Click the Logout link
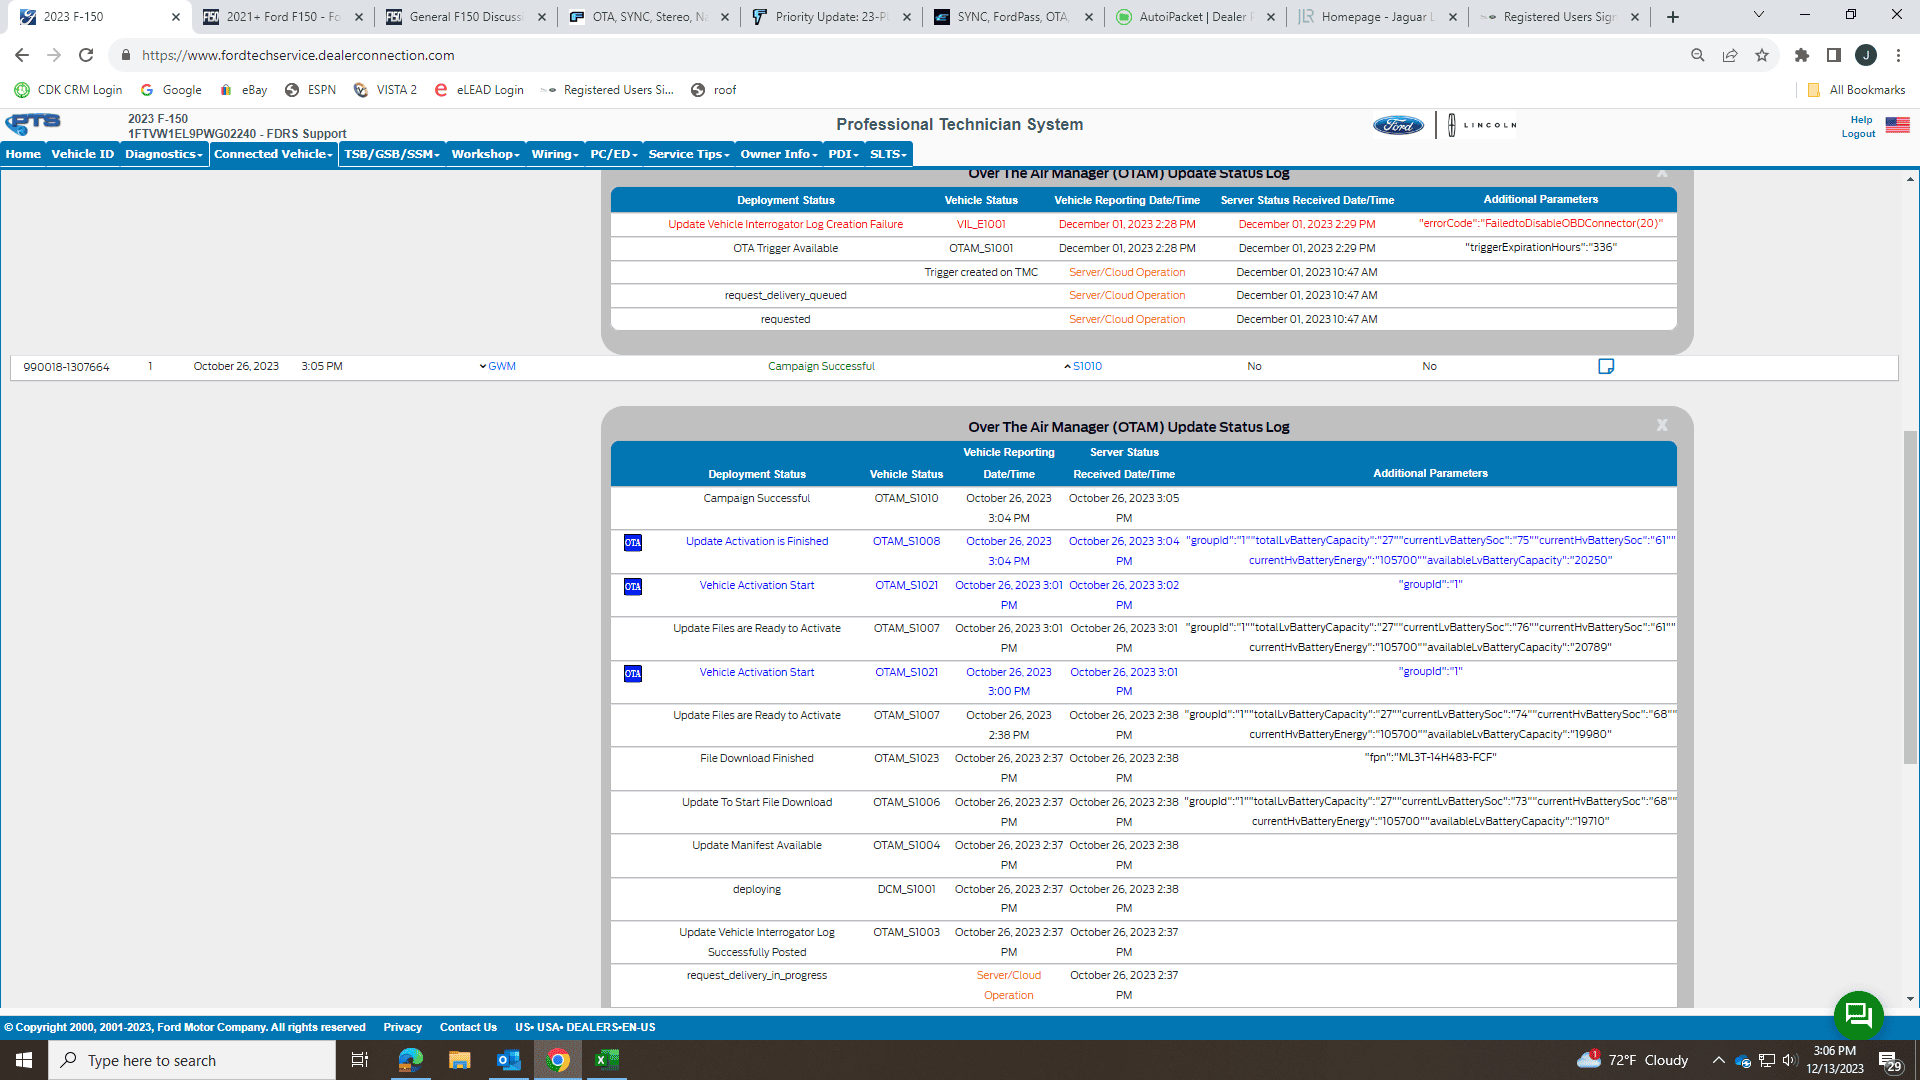 coord(1858,134)
